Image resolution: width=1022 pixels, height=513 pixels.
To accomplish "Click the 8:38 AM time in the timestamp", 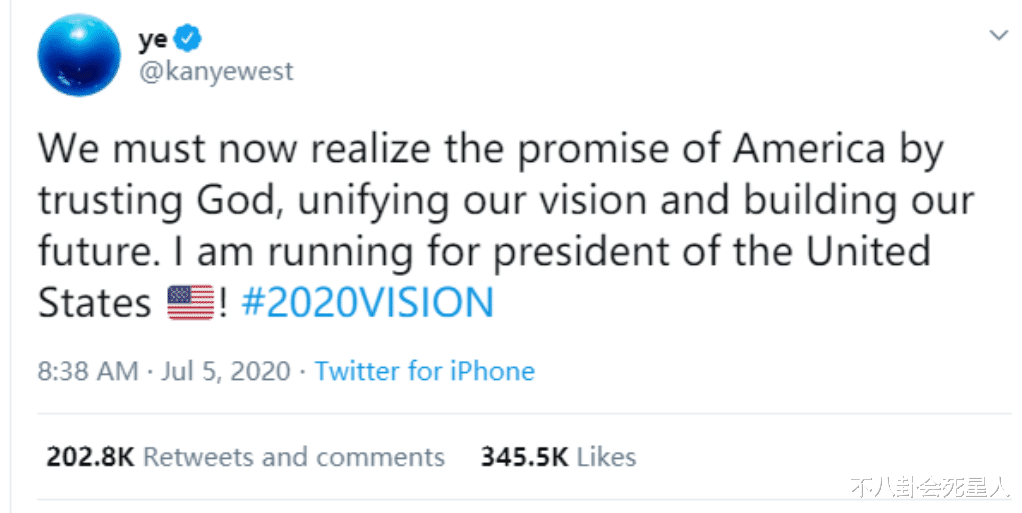I will (88, 371).
